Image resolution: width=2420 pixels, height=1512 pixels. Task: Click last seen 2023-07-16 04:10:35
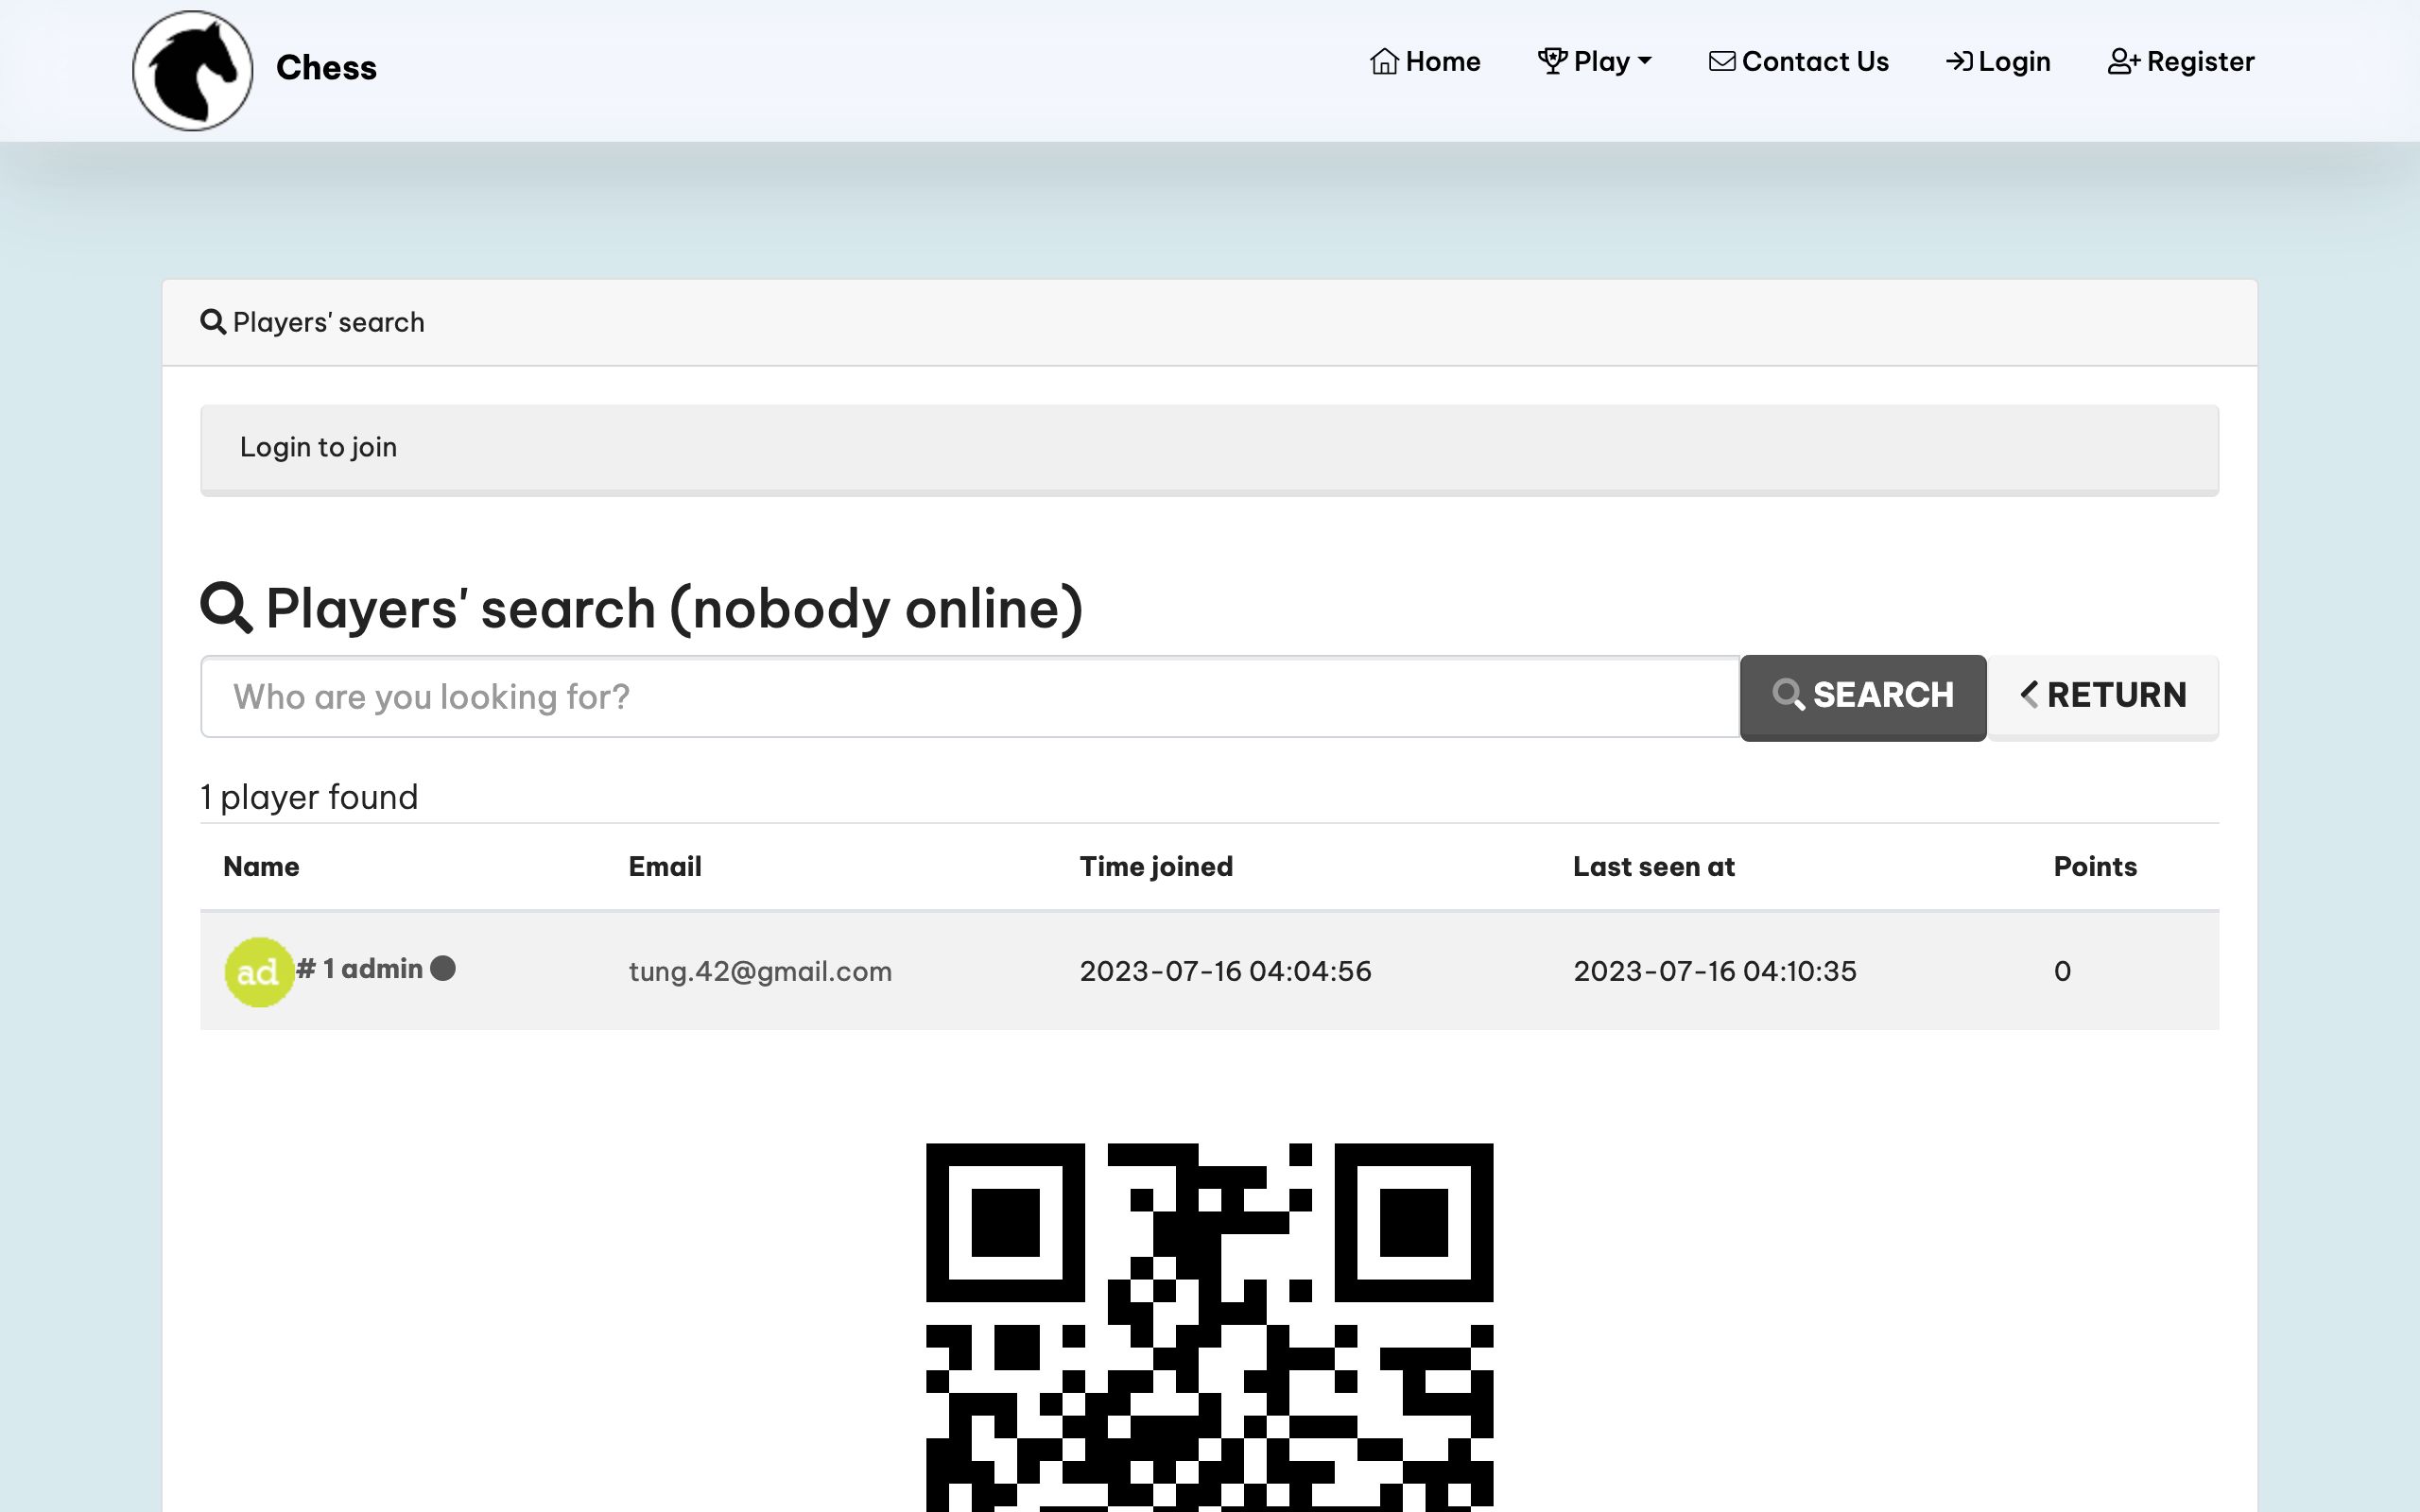point(1715,971)
